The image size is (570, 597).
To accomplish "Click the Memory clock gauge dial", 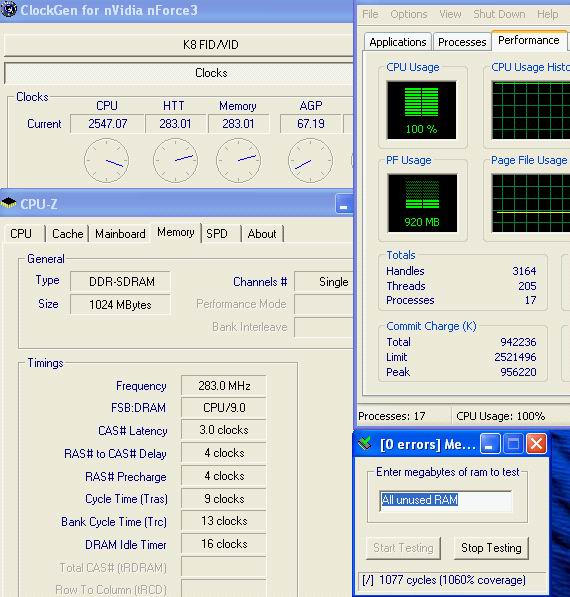I will click(238, 160).
